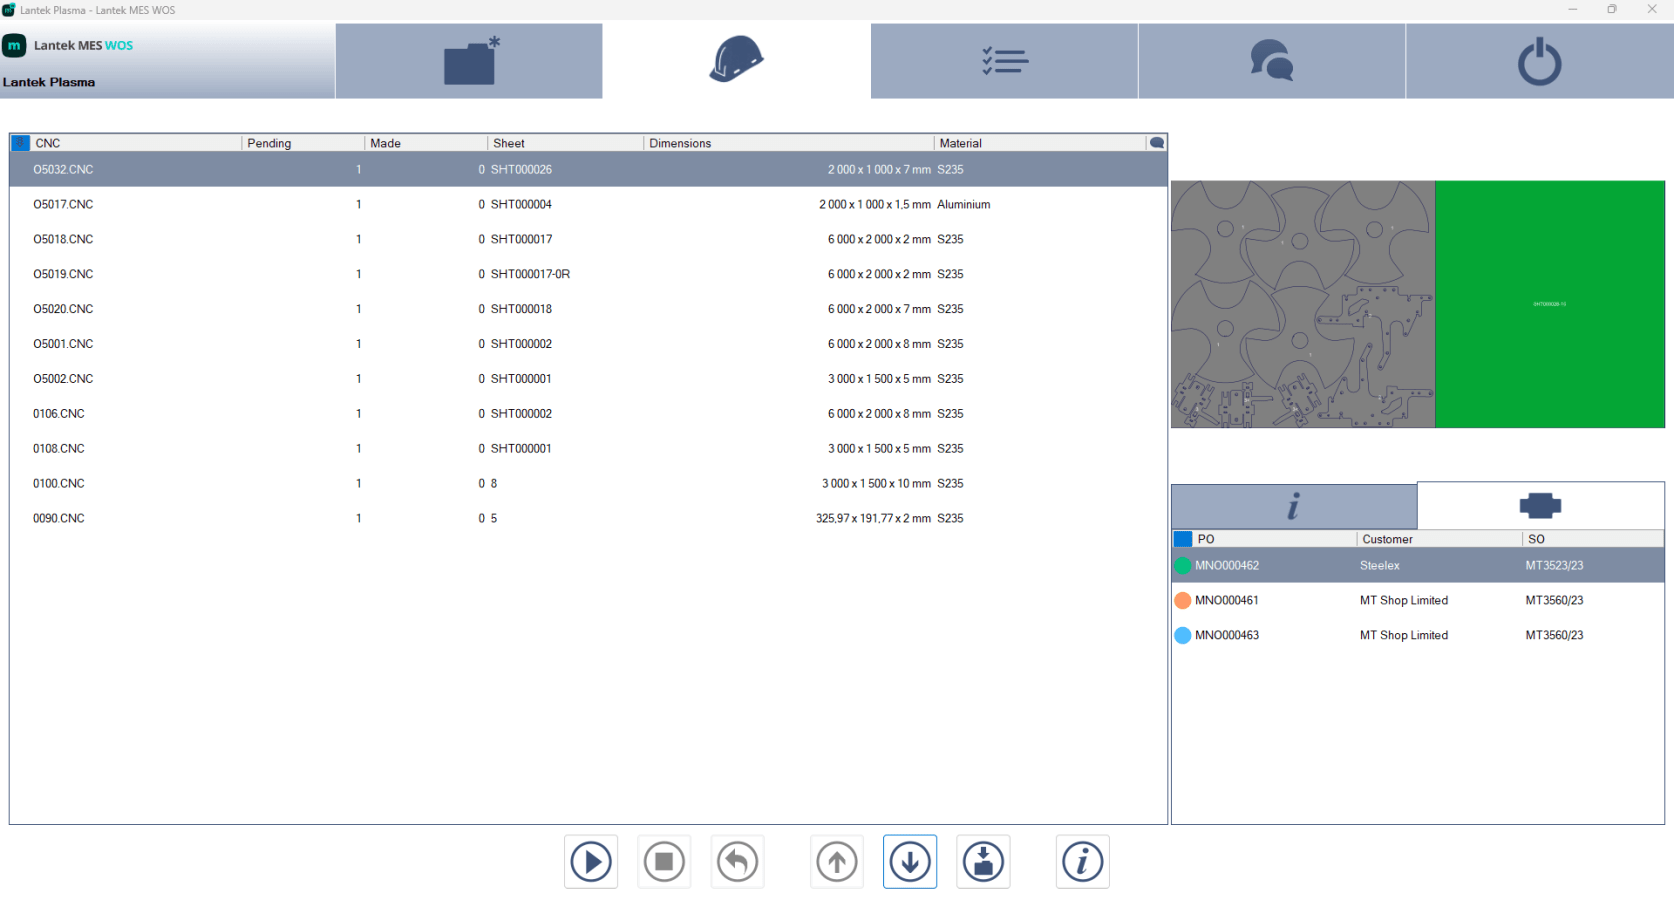
Task: Click the undo arrow button
Action: tap(737, 861)
